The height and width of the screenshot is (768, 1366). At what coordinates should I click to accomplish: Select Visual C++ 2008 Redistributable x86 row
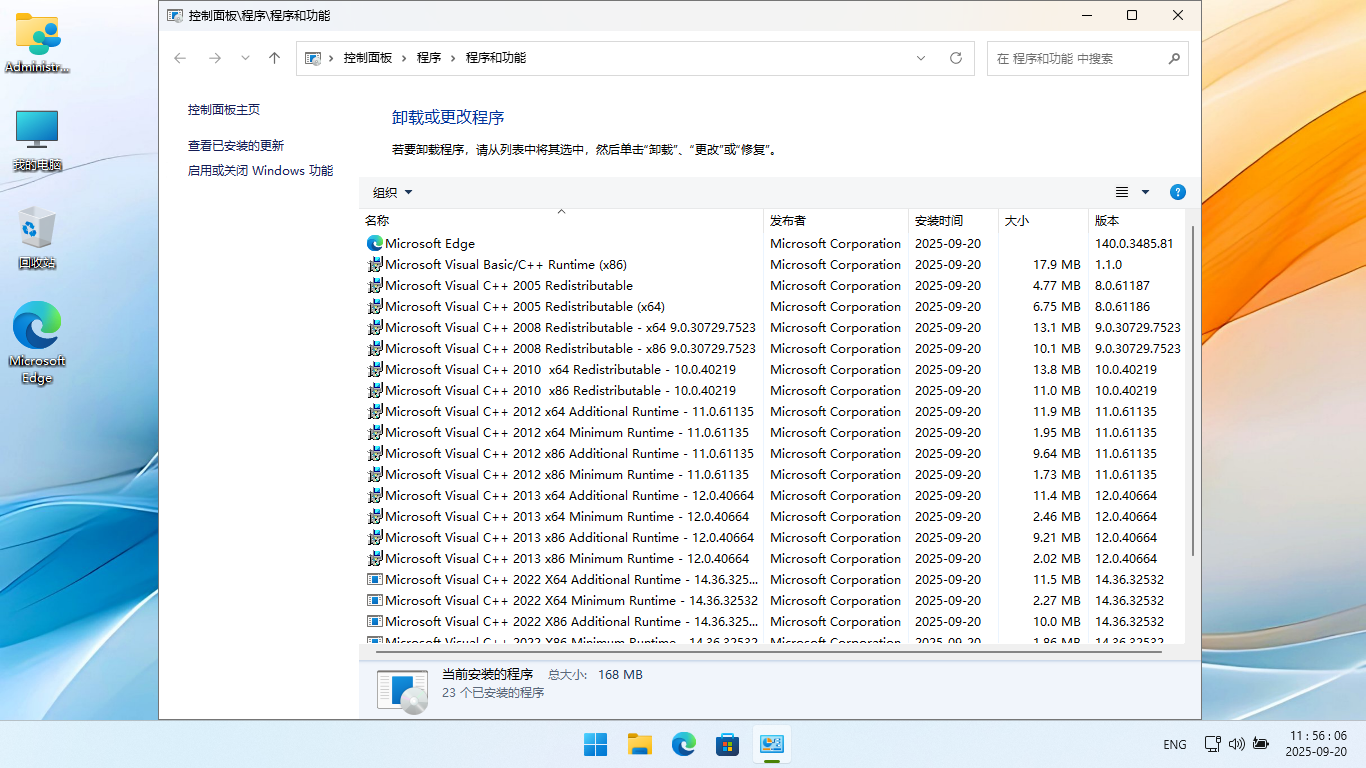click(772, 348)
